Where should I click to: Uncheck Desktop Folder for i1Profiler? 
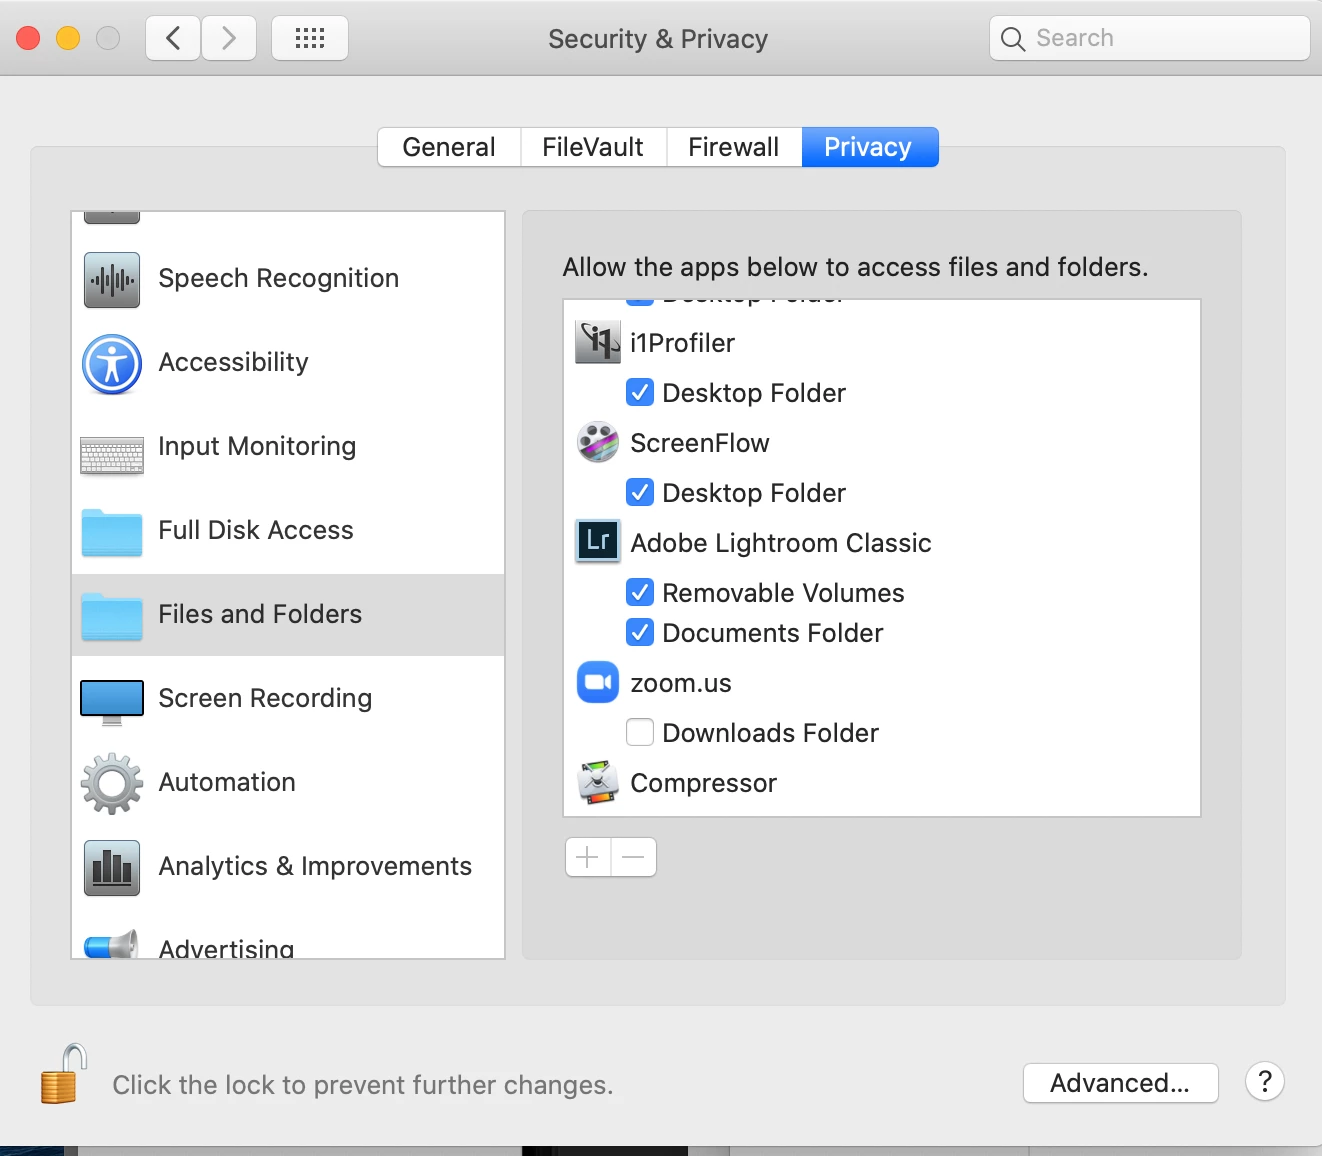(640, 392)
